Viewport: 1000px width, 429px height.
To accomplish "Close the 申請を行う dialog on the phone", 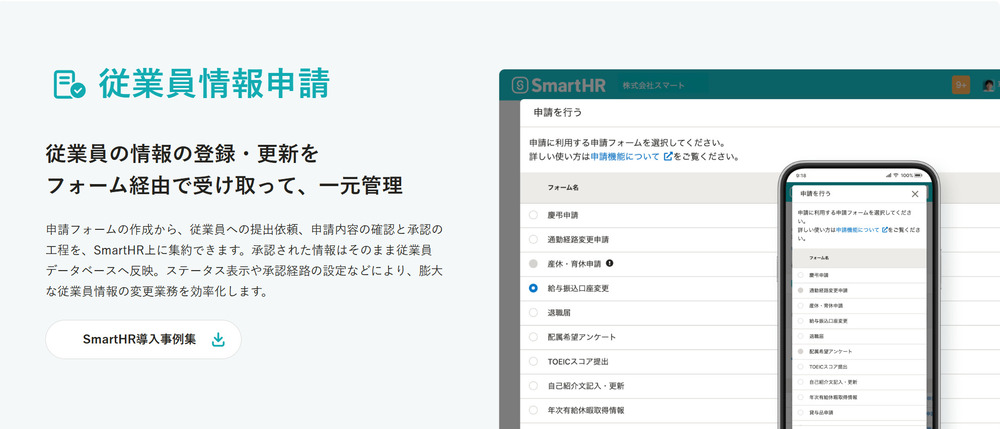I will click(x=915, y=194).
